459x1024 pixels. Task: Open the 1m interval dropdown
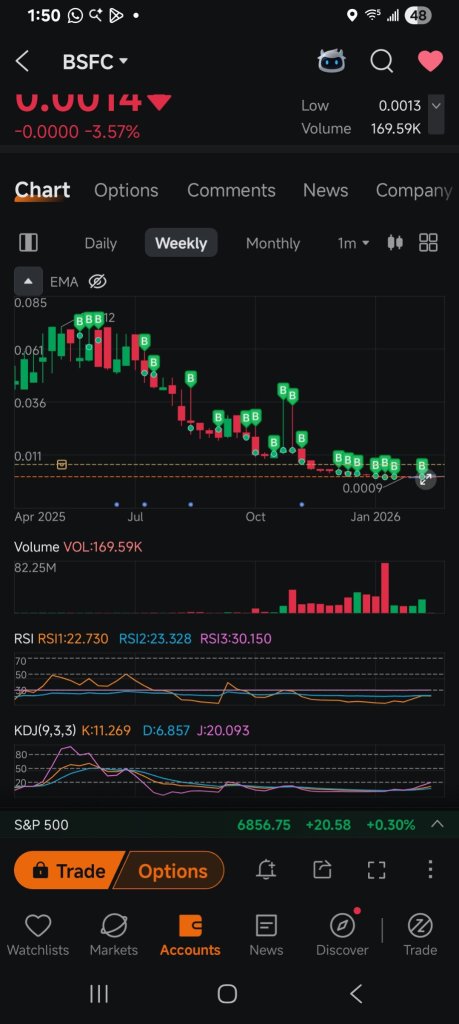[353, 243]
